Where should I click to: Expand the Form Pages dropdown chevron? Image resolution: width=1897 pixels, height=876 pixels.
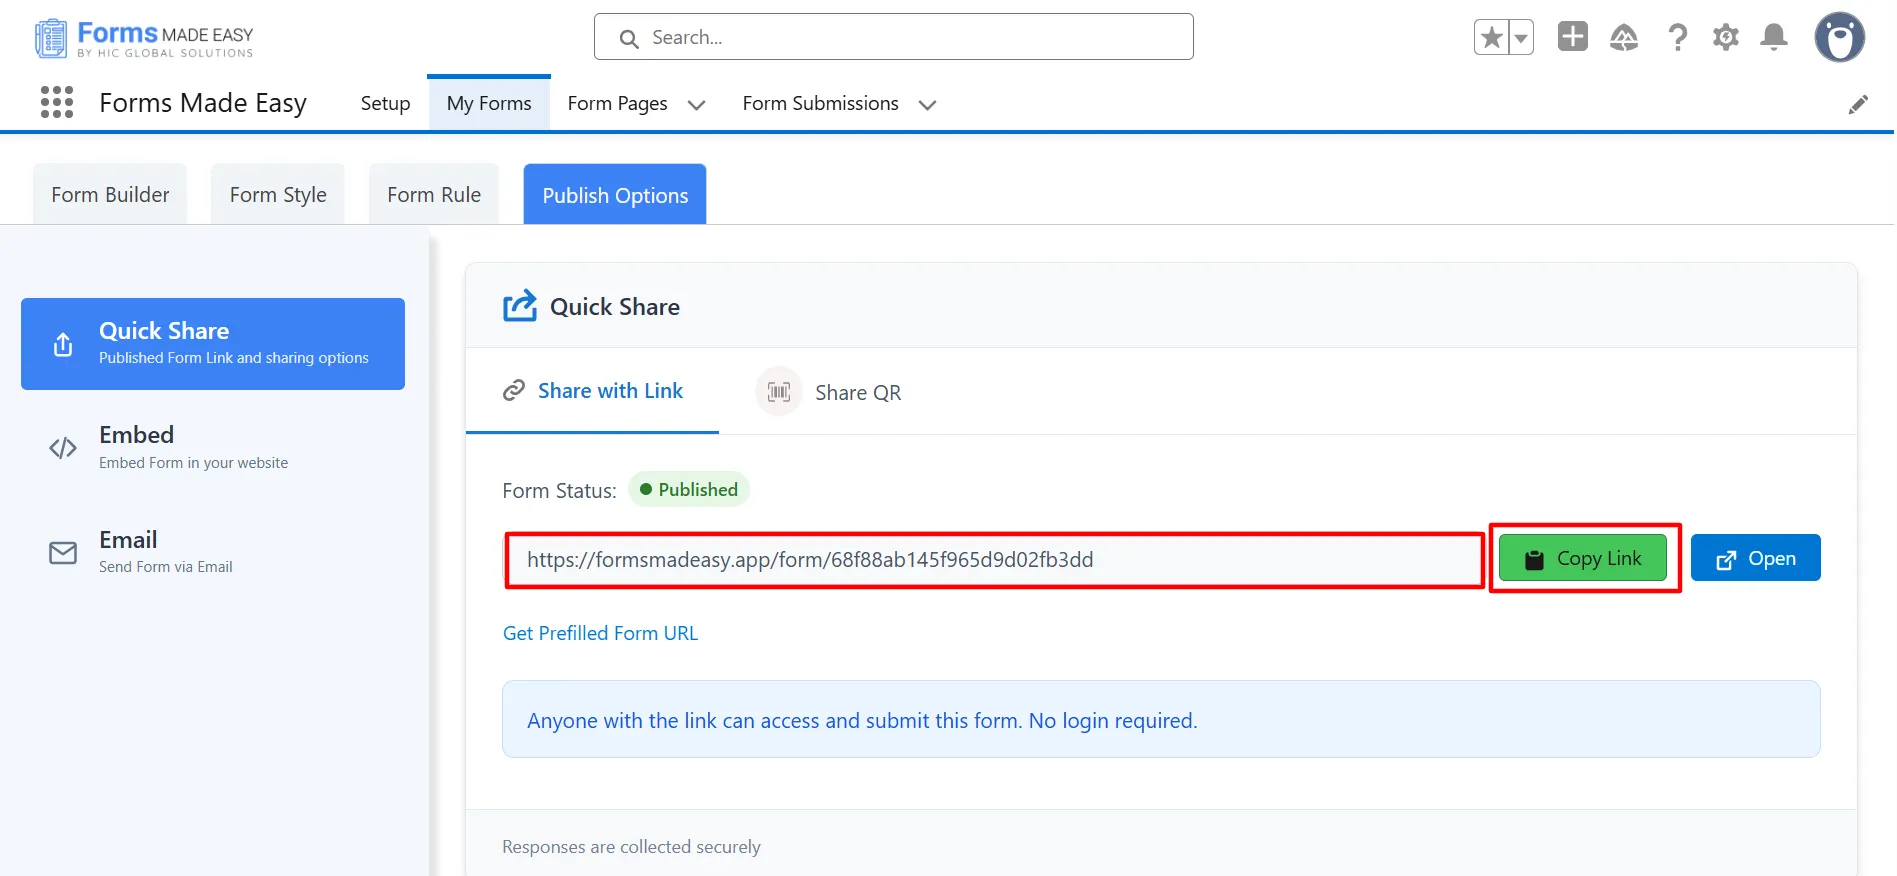[697, 105]
